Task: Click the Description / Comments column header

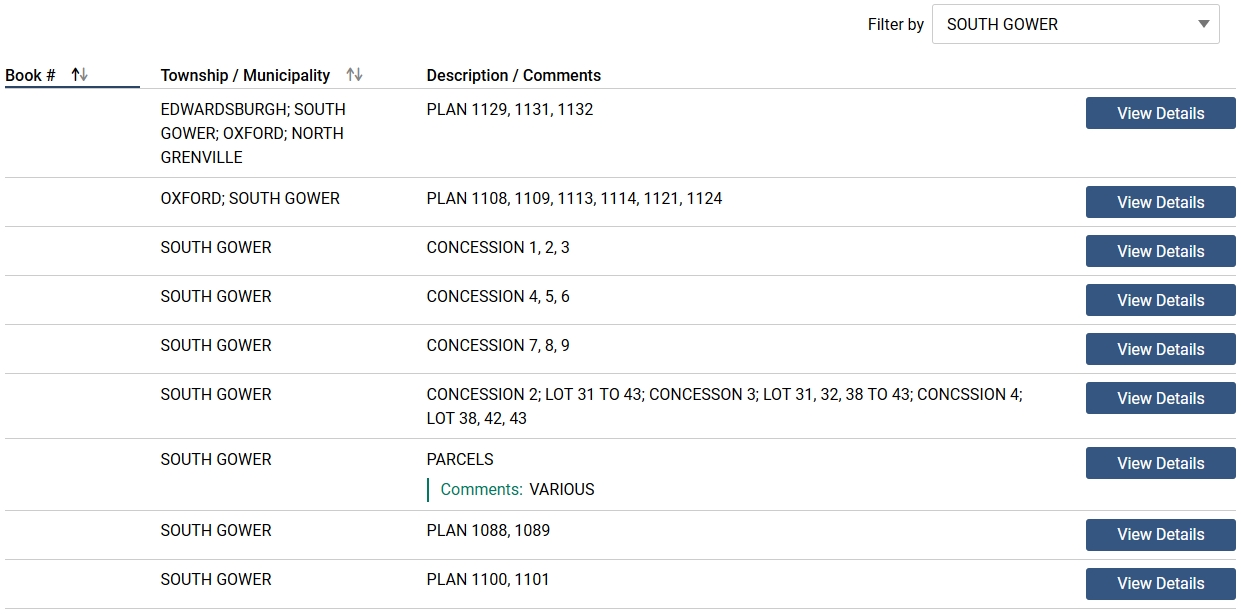Action: [513, 75]
